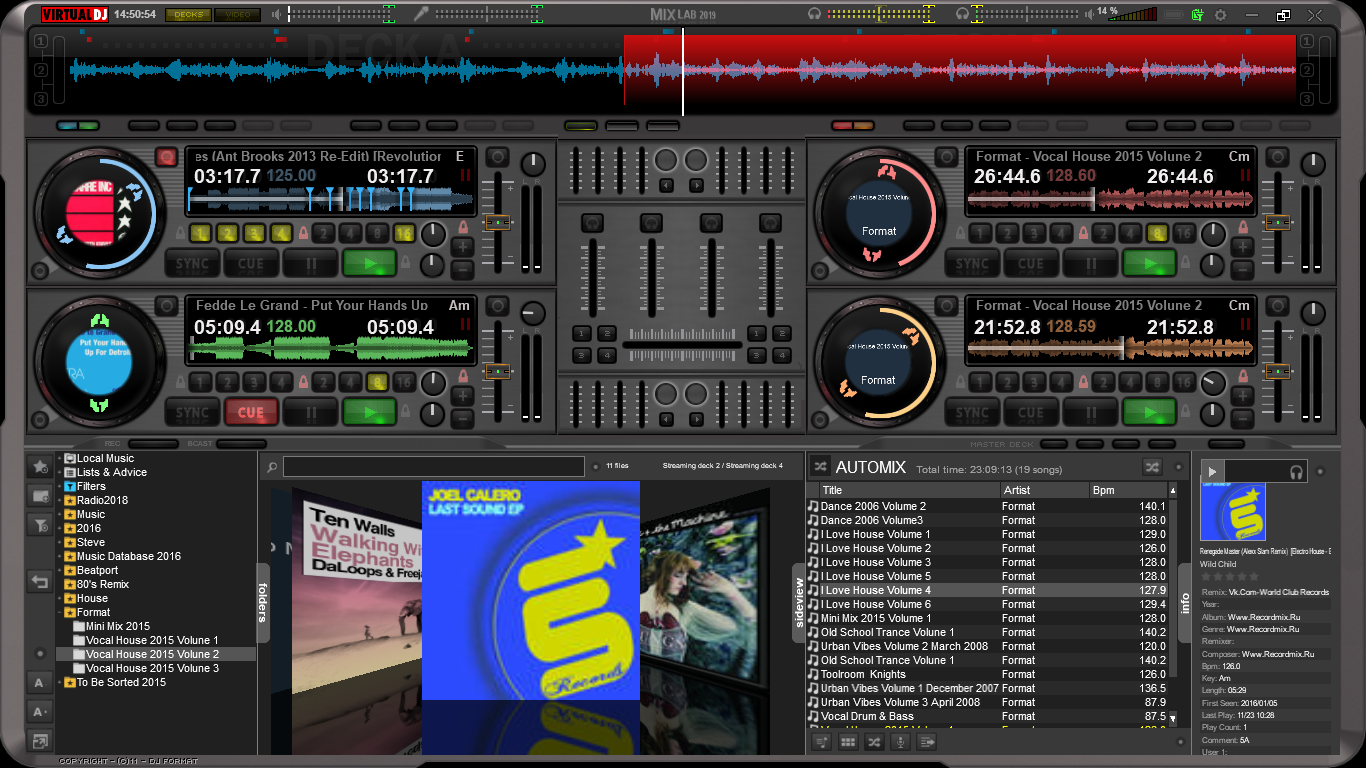Select the Joel Calero Last Sound EP cover
The height and width of the screenshot is (768, 1366).
tap(530, 590)
